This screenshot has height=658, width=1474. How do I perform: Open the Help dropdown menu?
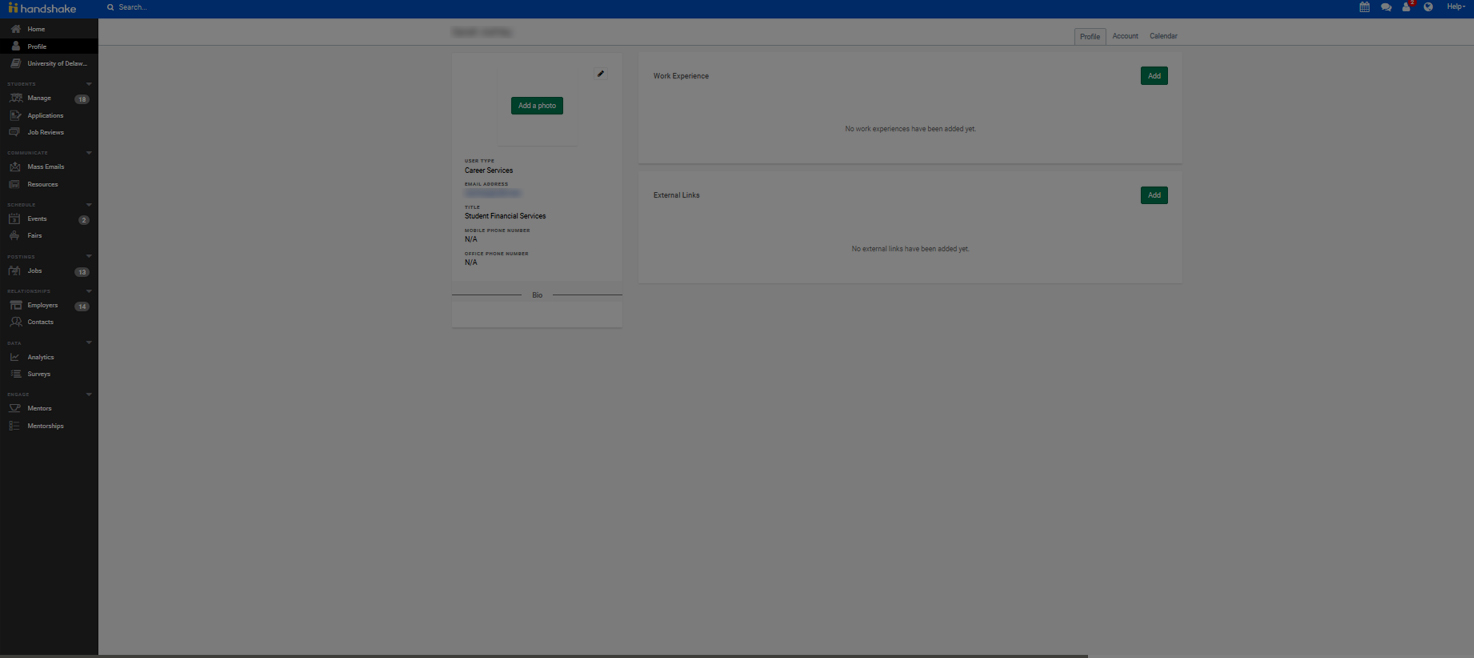[x=1456, y=7]
